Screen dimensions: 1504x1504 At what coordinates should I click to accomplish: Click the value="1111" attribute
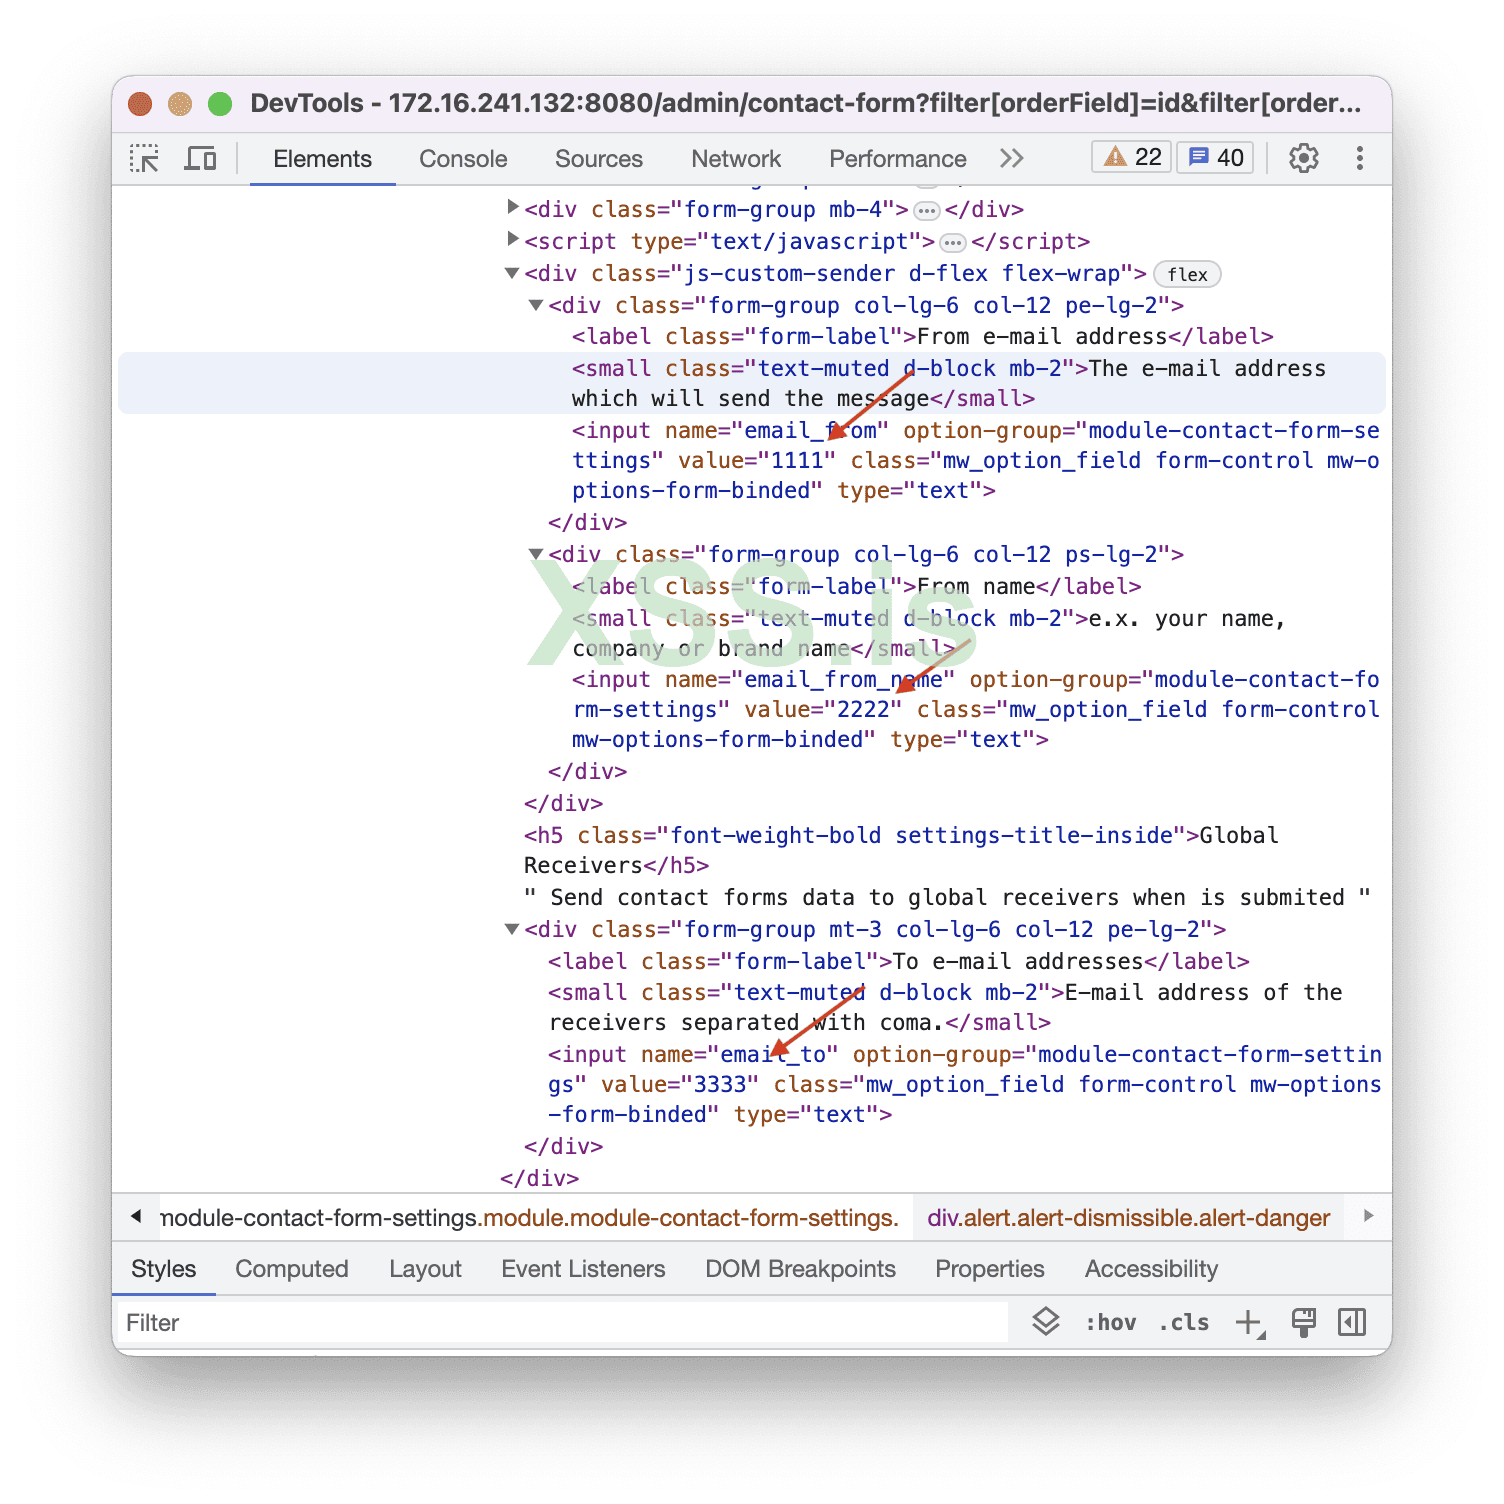(757, 460)
